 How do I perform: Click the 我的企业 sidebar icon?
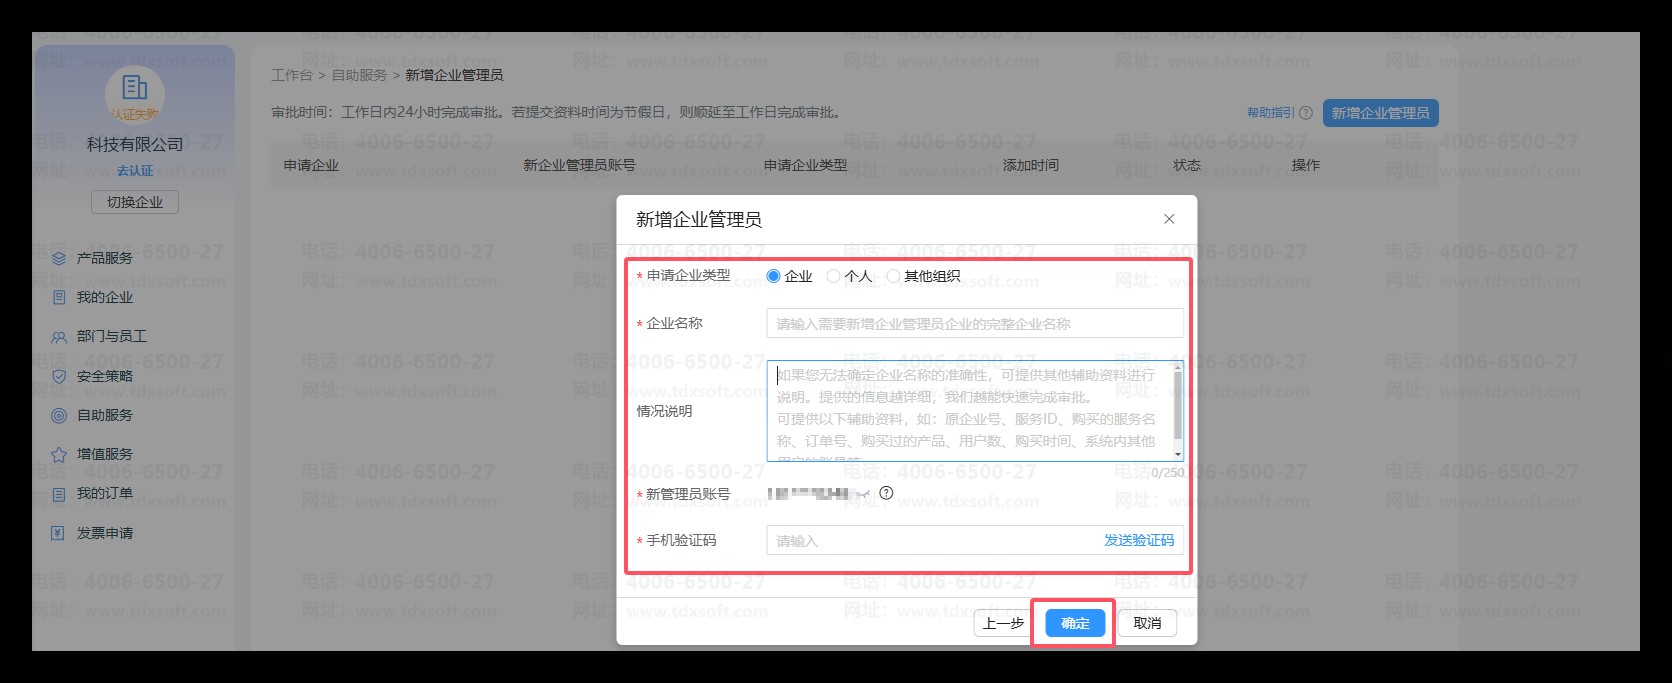point(59,297)
